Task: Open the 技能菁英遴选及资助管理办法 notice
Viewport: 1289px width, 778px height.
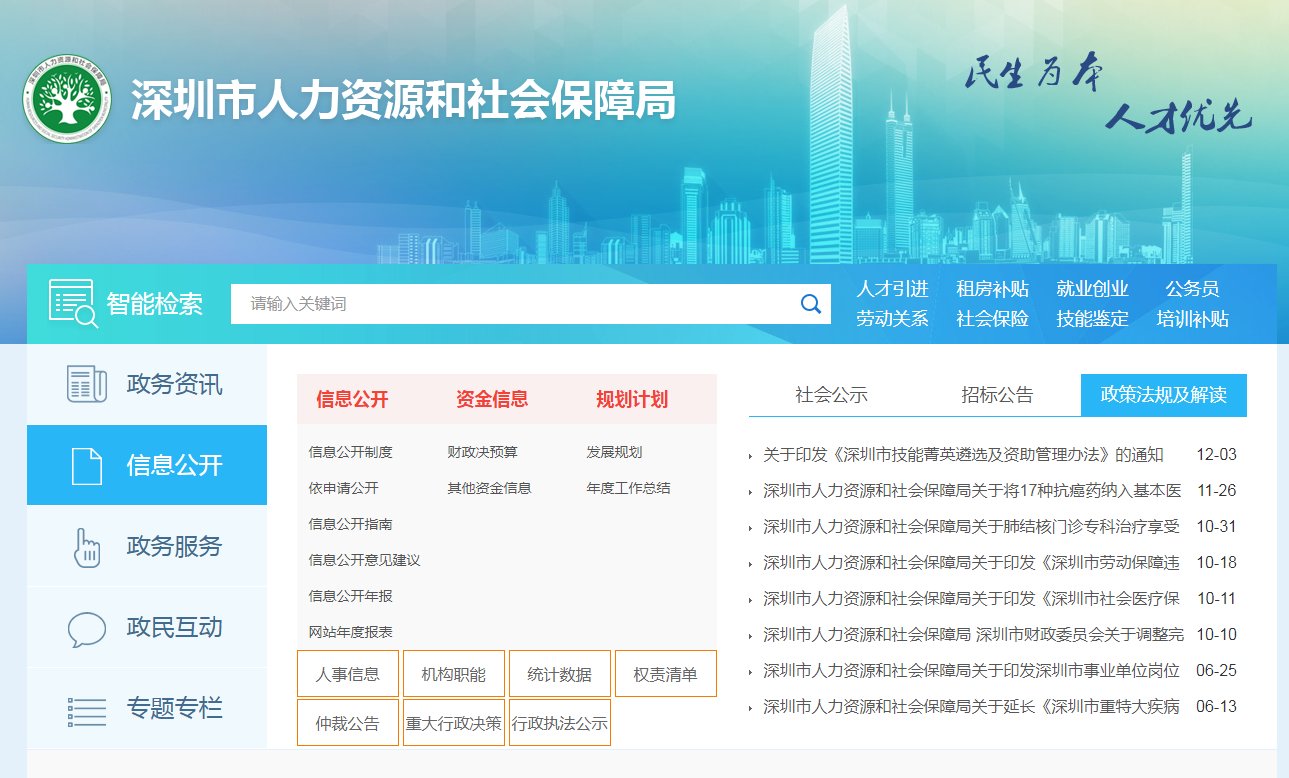Action: pyautogui.click(x=963, y=455)
